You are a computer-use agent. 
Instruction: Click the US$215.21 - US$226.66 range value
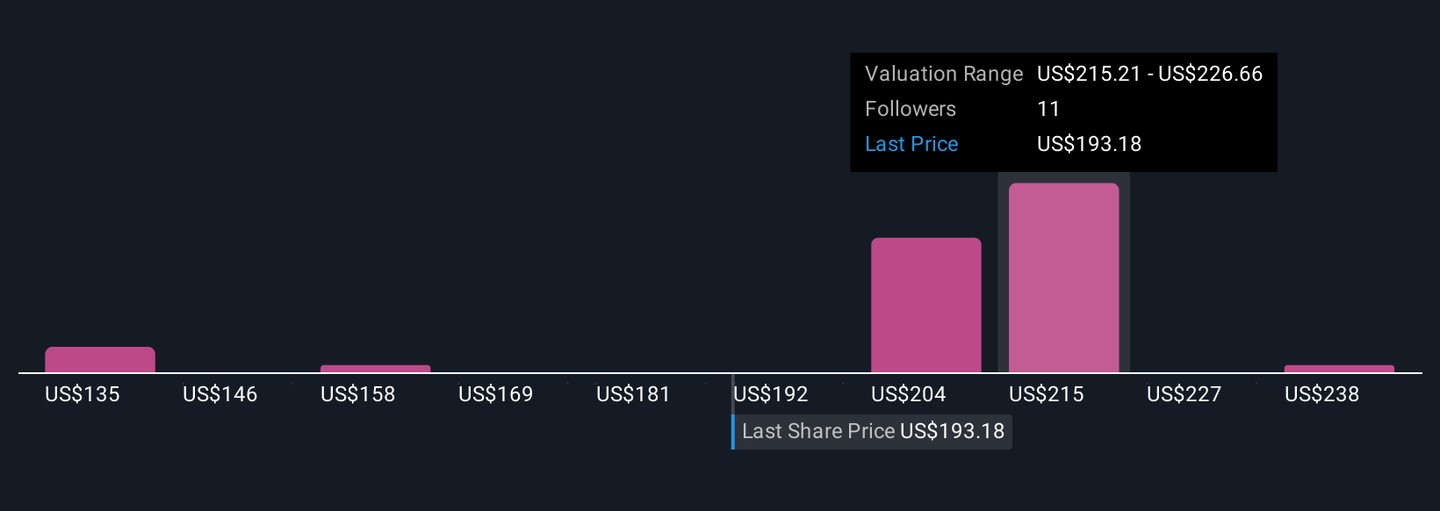coord(1150,74)
